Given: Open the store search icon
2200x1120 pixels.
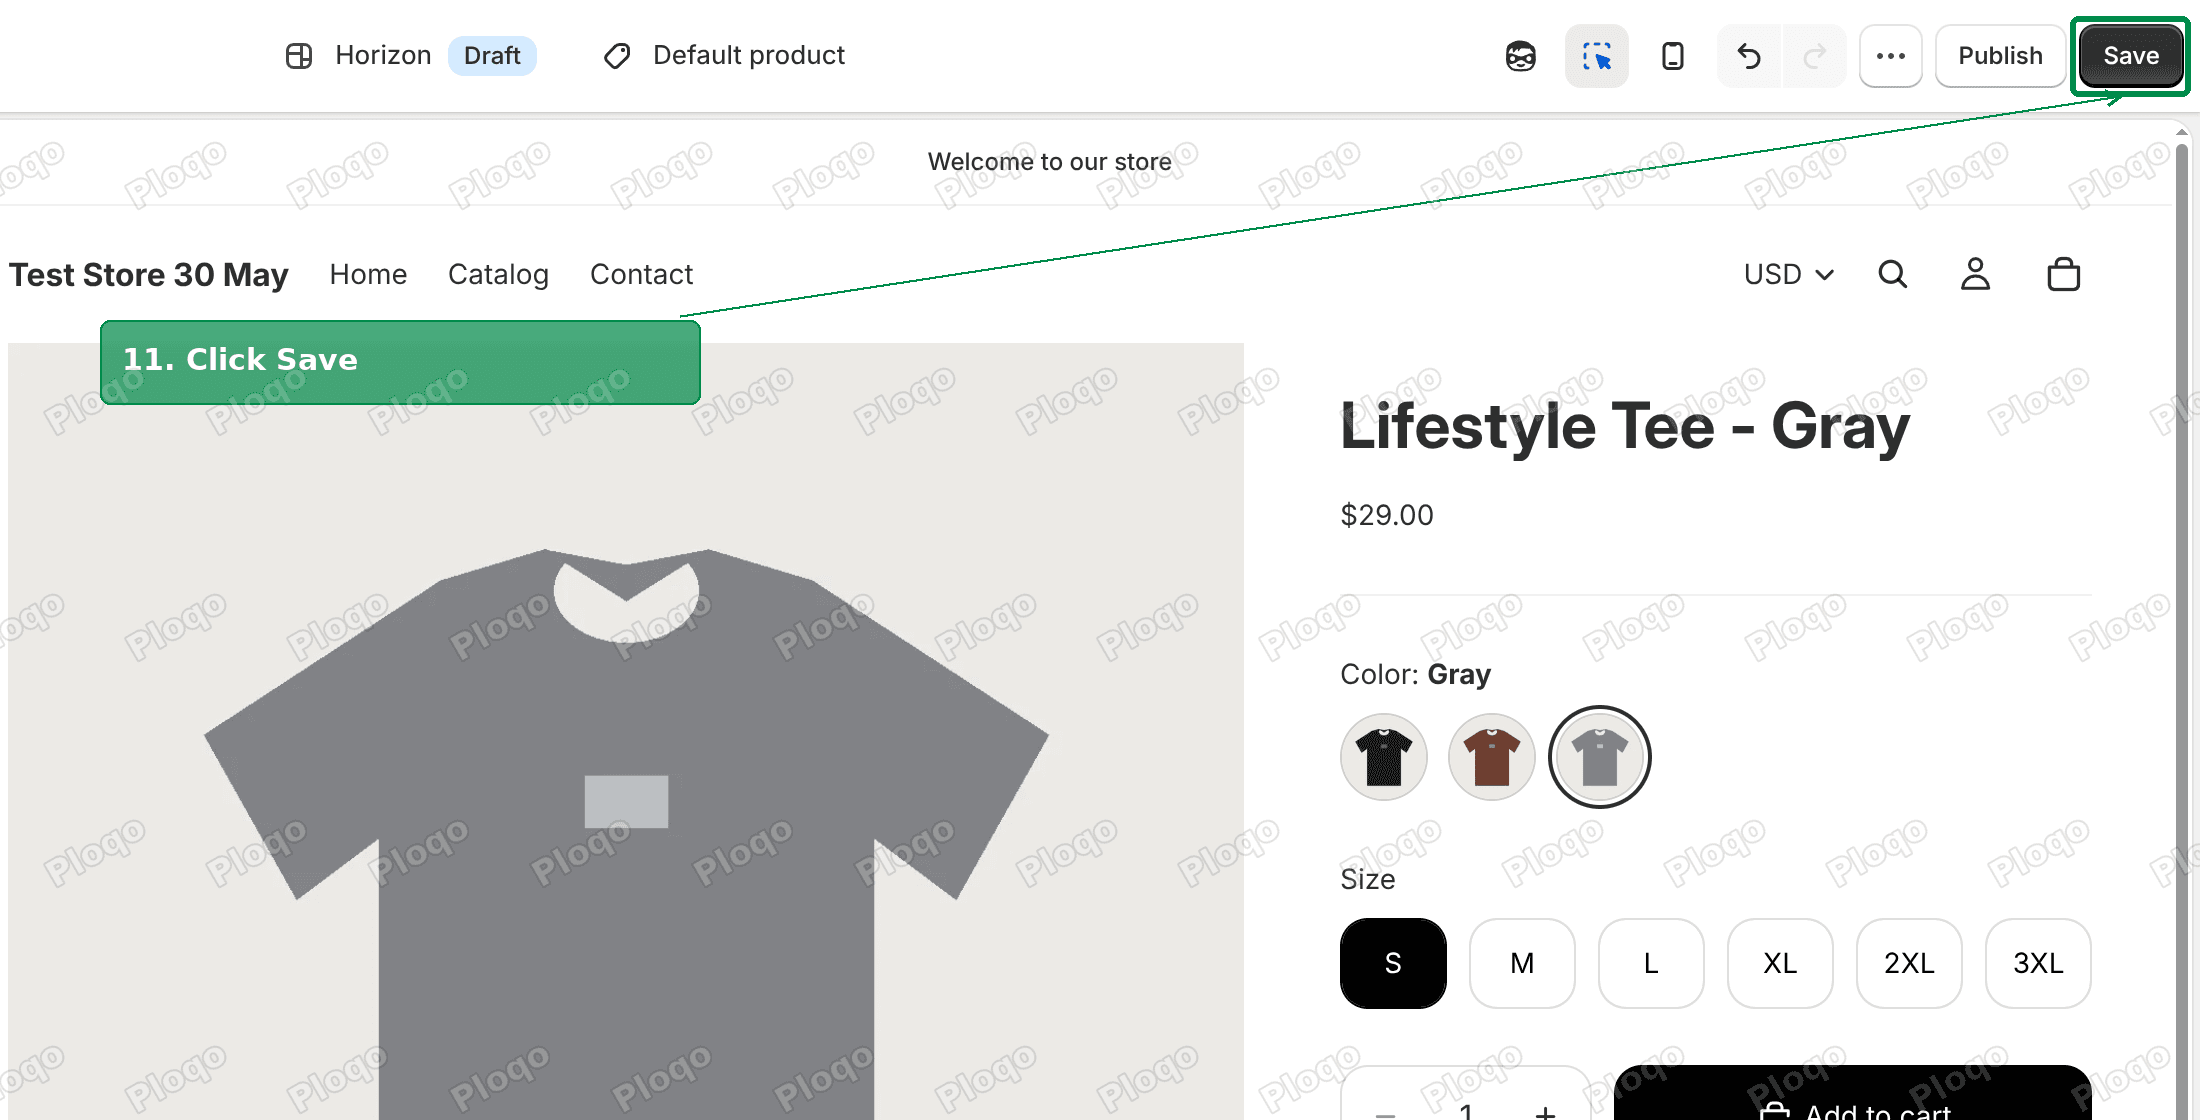Looking at the screenshot, I should (1893, 274).
